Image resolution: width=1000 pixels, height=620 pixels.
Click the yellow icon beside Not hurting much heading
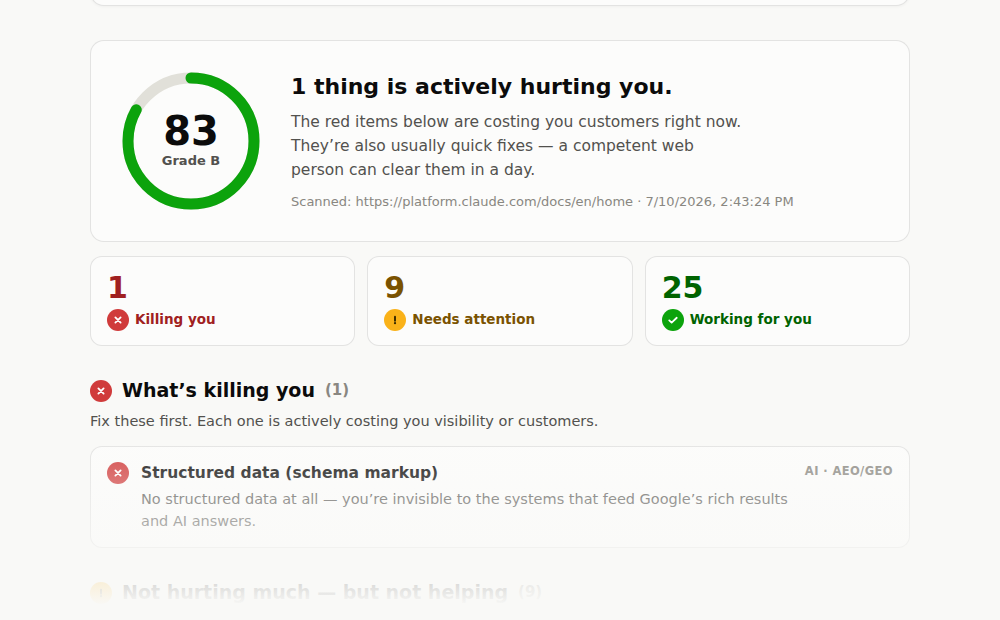101,591
